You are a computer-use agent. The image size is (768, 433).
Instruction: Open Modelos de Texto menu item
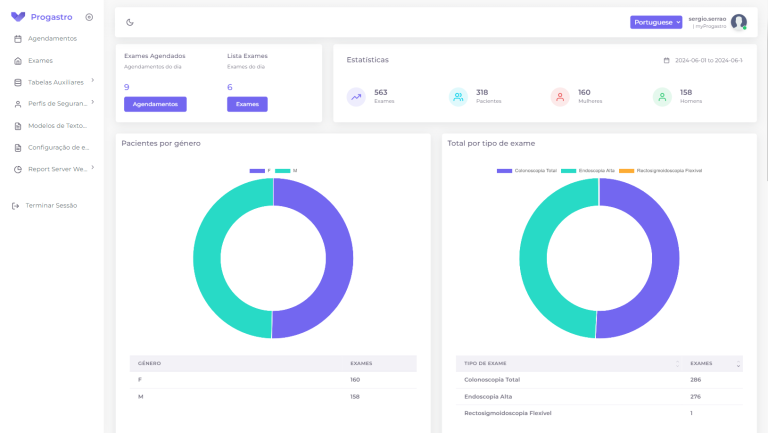[x=57, y=126]
